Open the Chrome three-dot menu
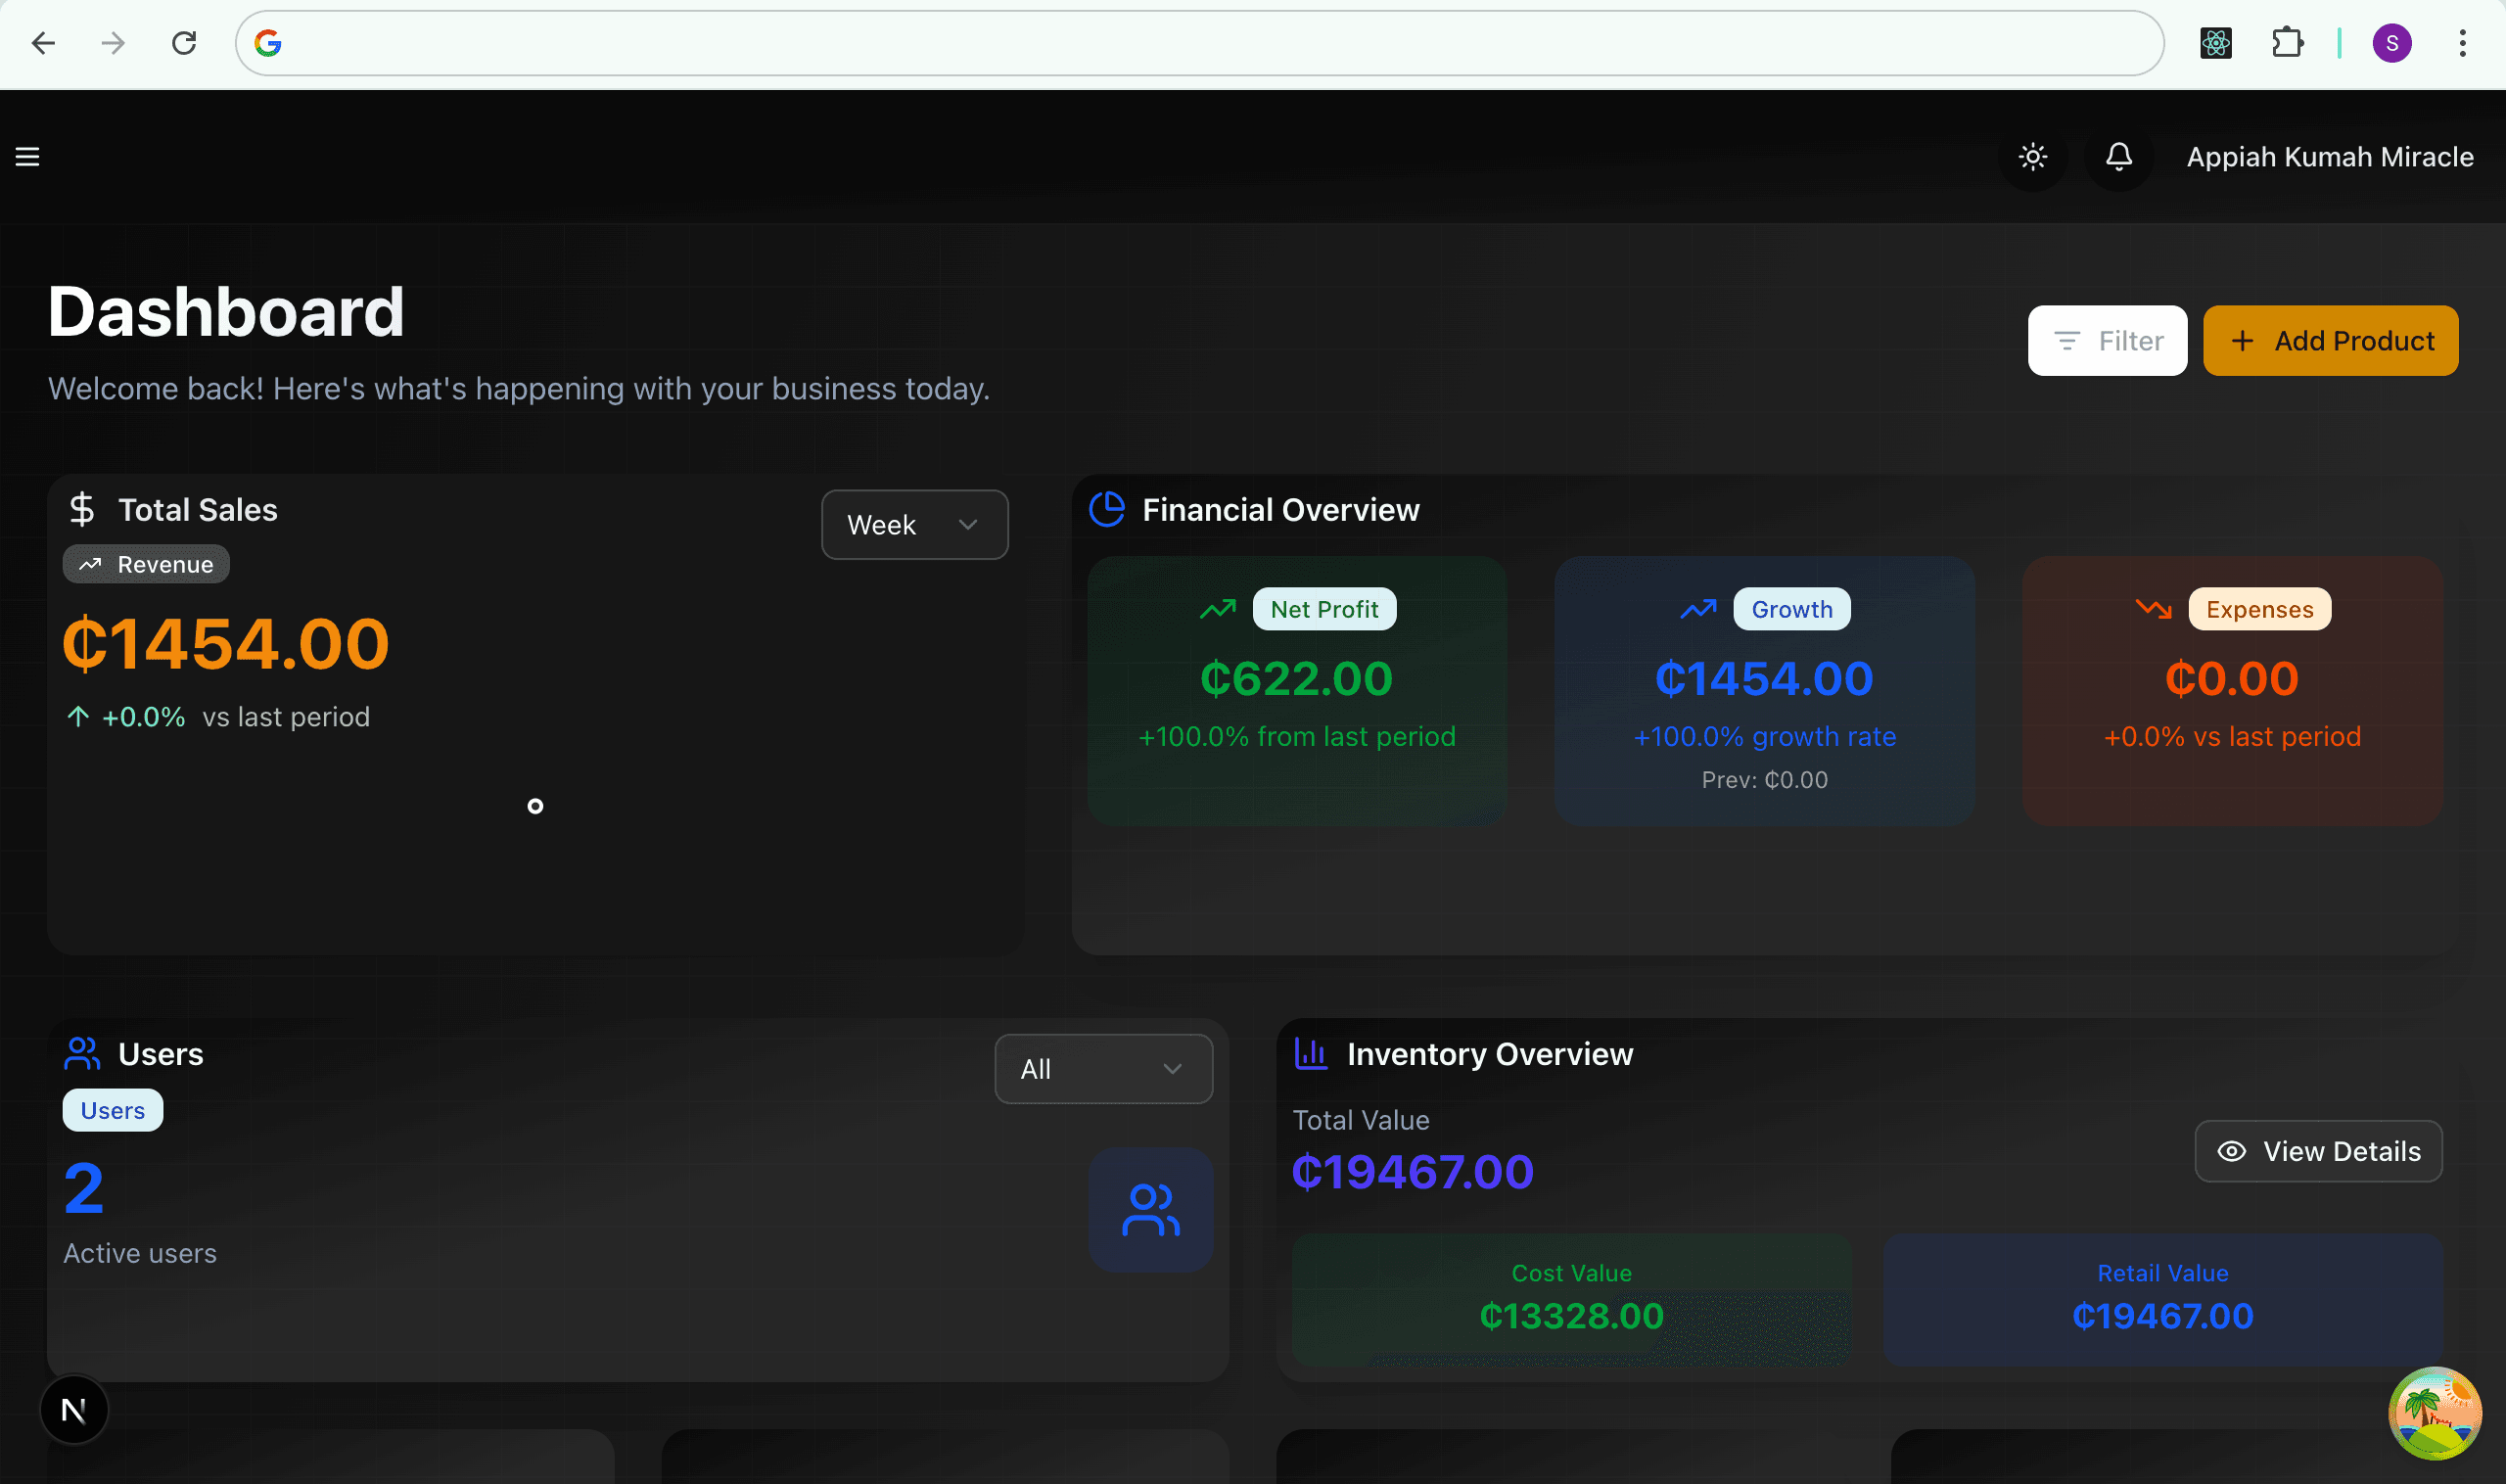This screenshot has height=1484, width=2506. 2462,43
